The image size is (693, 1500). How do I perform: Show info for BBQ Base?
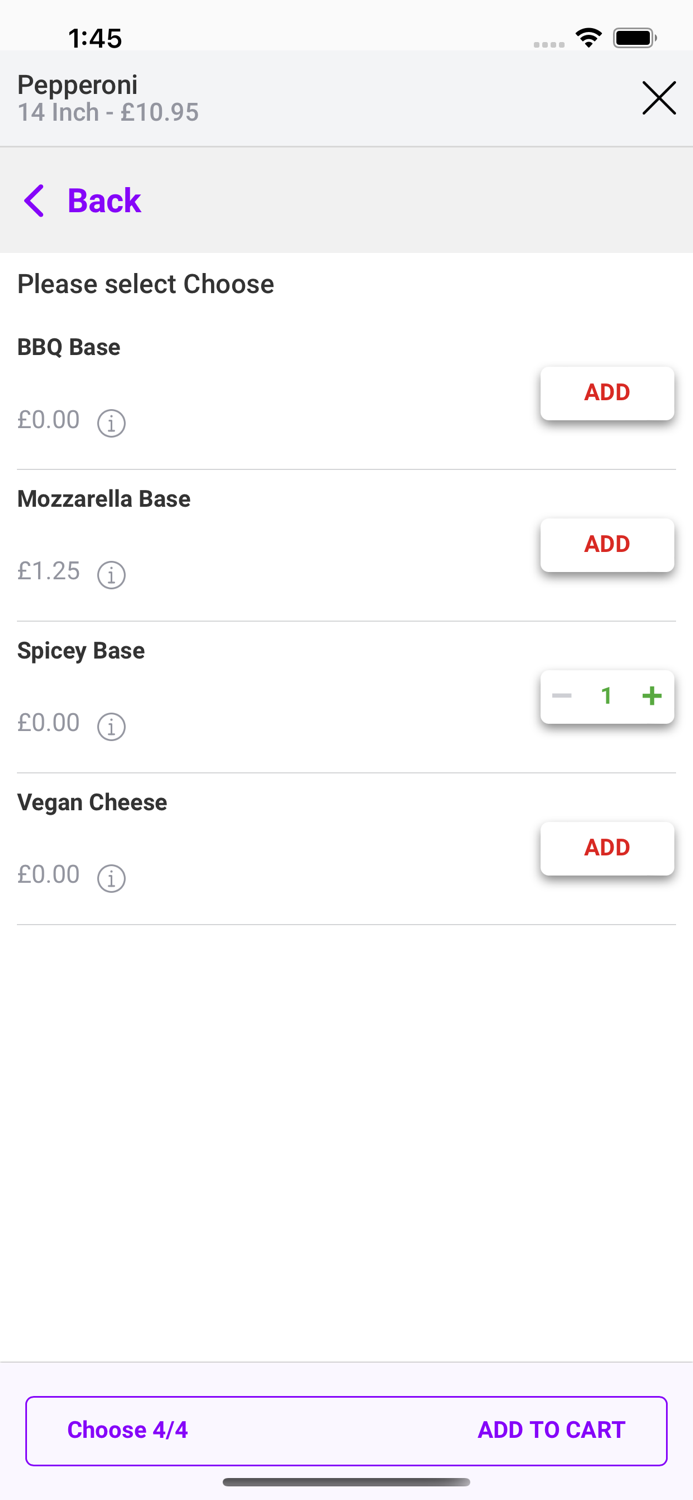pyautogui.click(x=111, y=423)
